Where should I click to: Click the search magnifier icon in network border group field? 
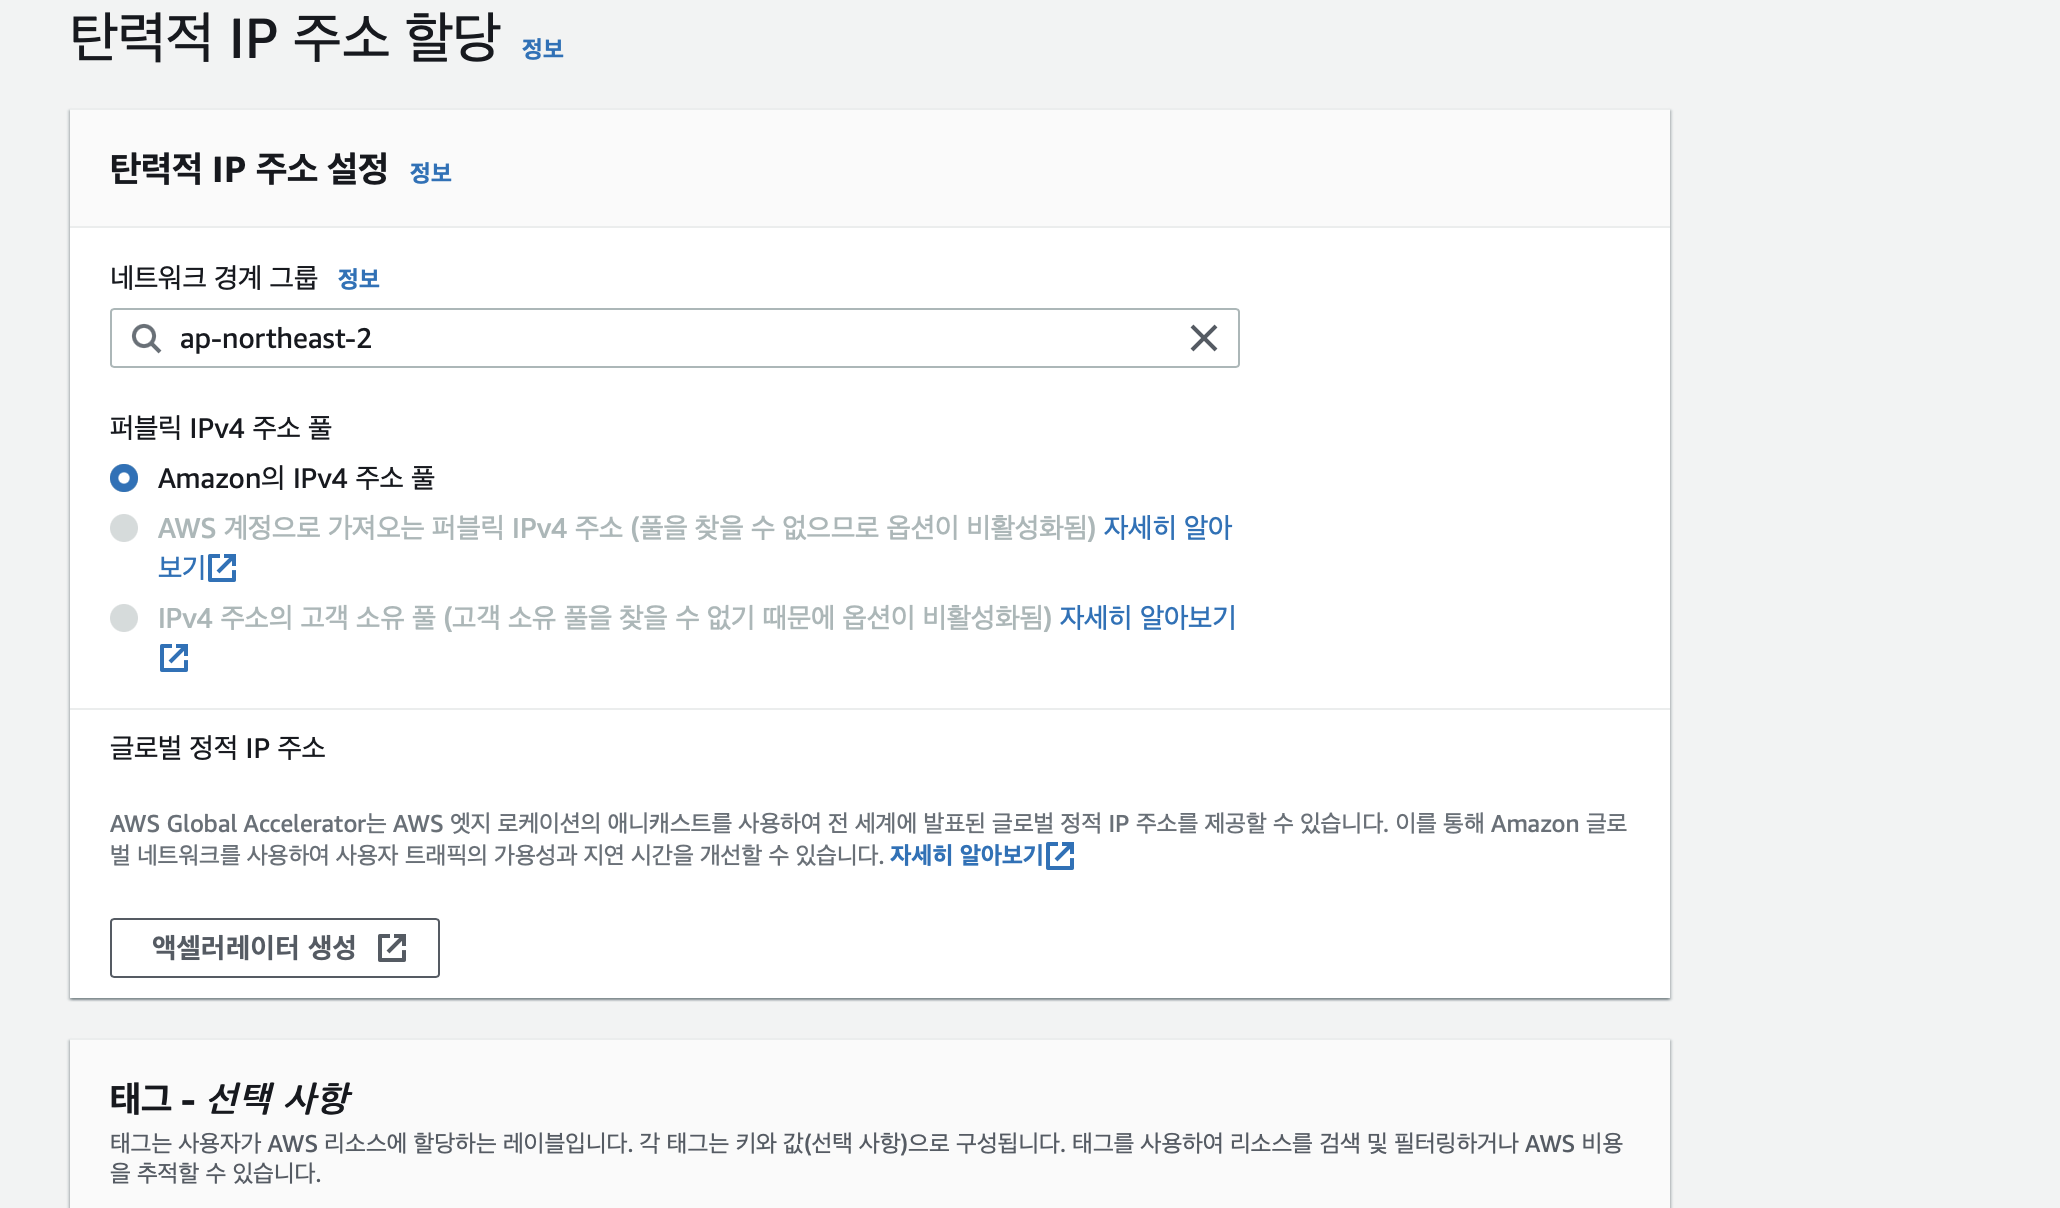pos(146,338)
